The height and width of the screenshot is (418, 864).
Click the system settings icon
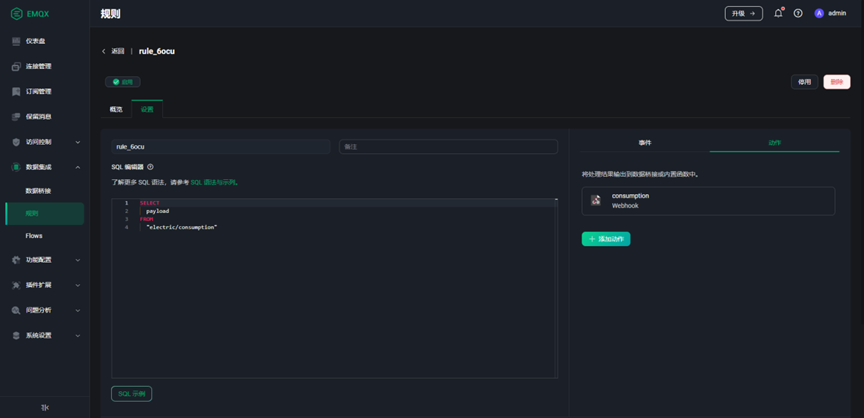17,335
